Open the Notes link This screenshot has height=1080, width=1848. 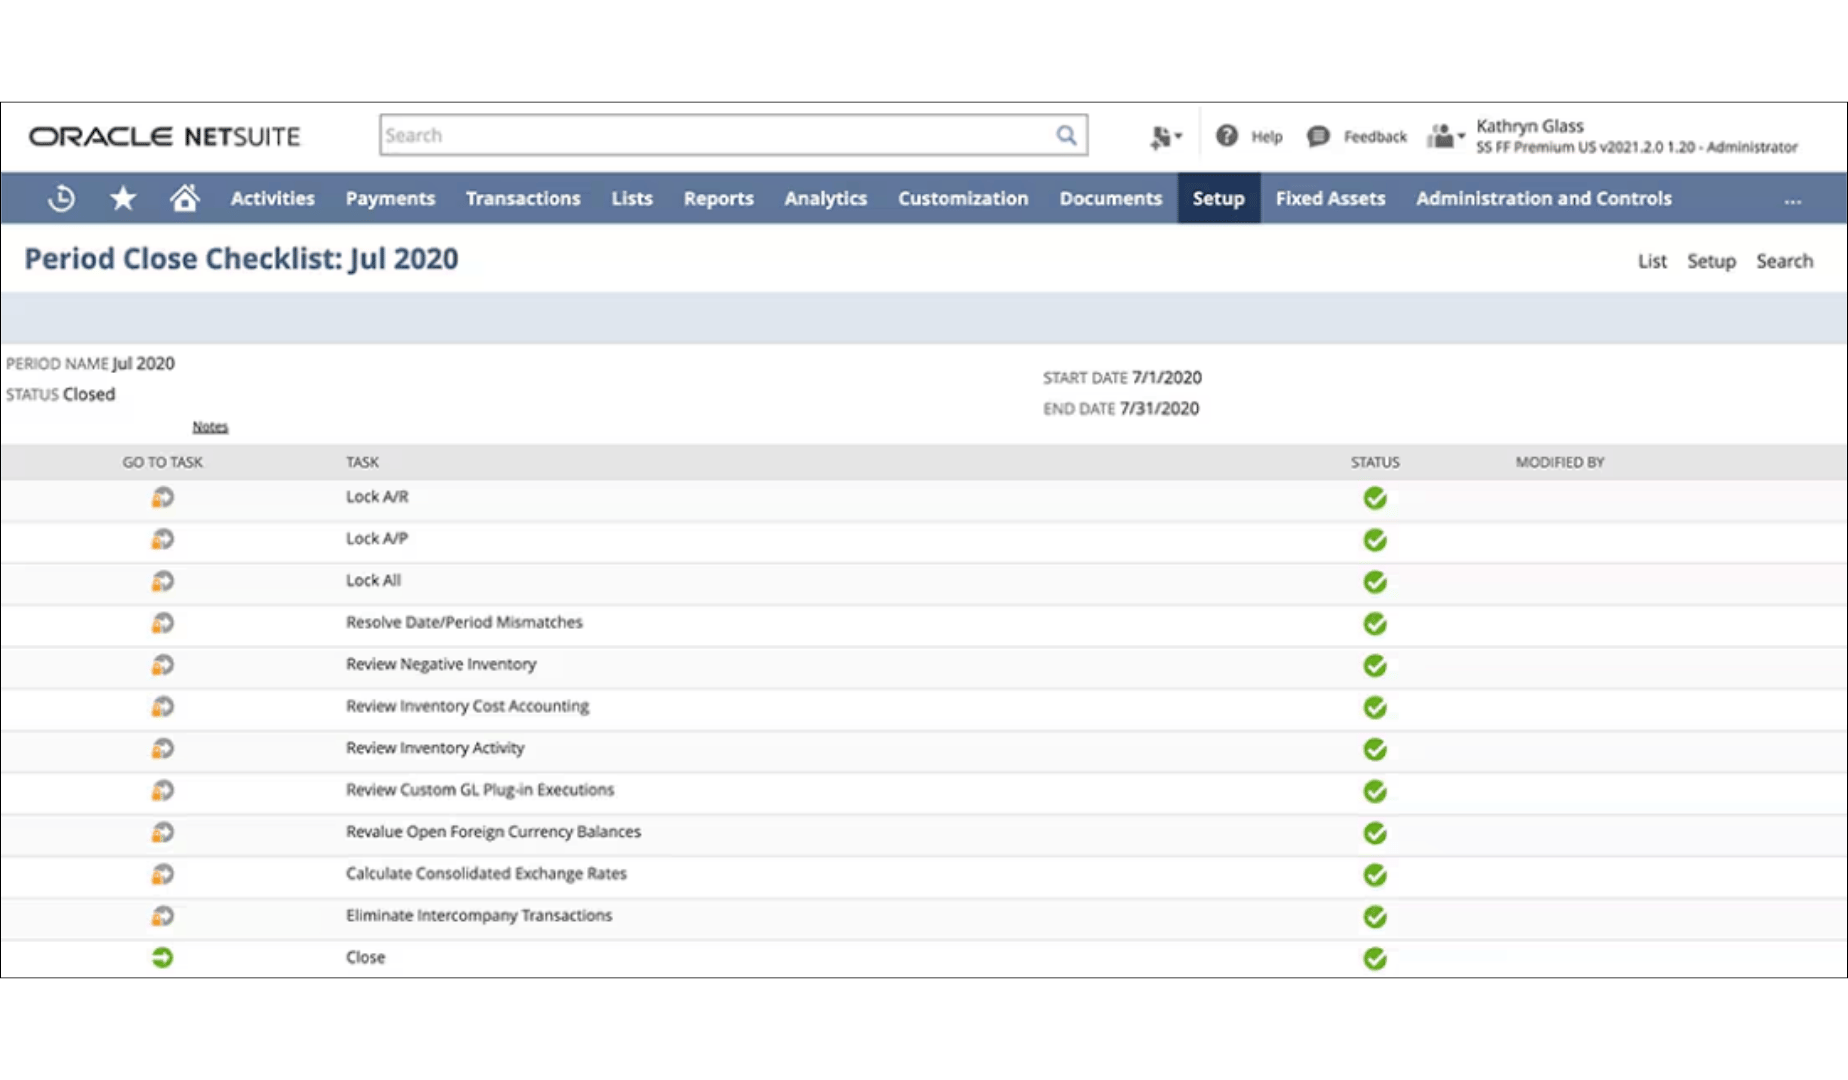coord(210,426)
